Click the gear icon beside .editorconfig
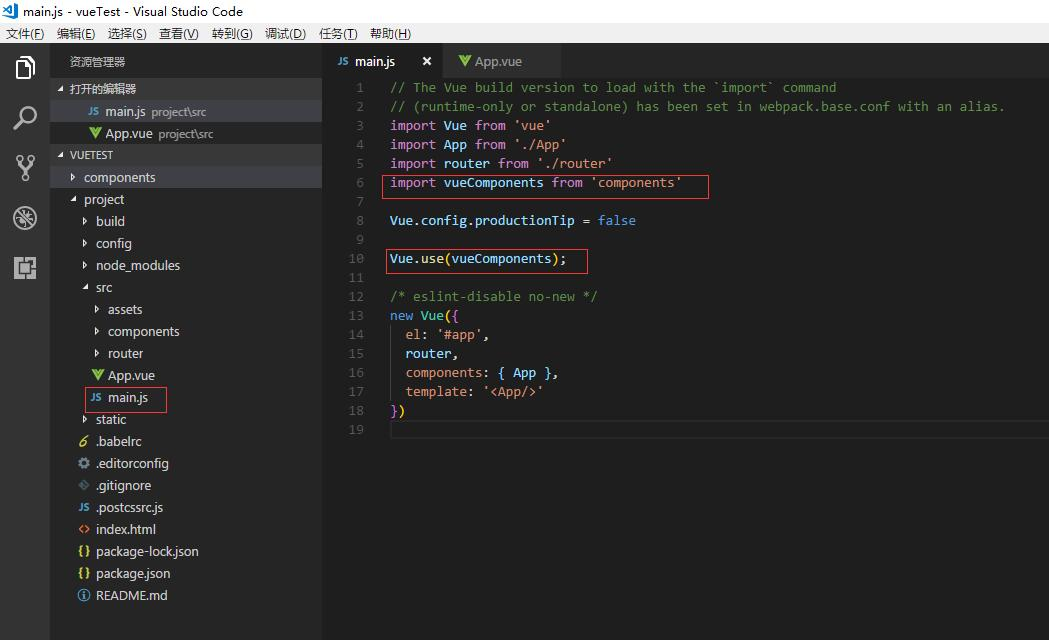1049x640 pixels. 84,463
